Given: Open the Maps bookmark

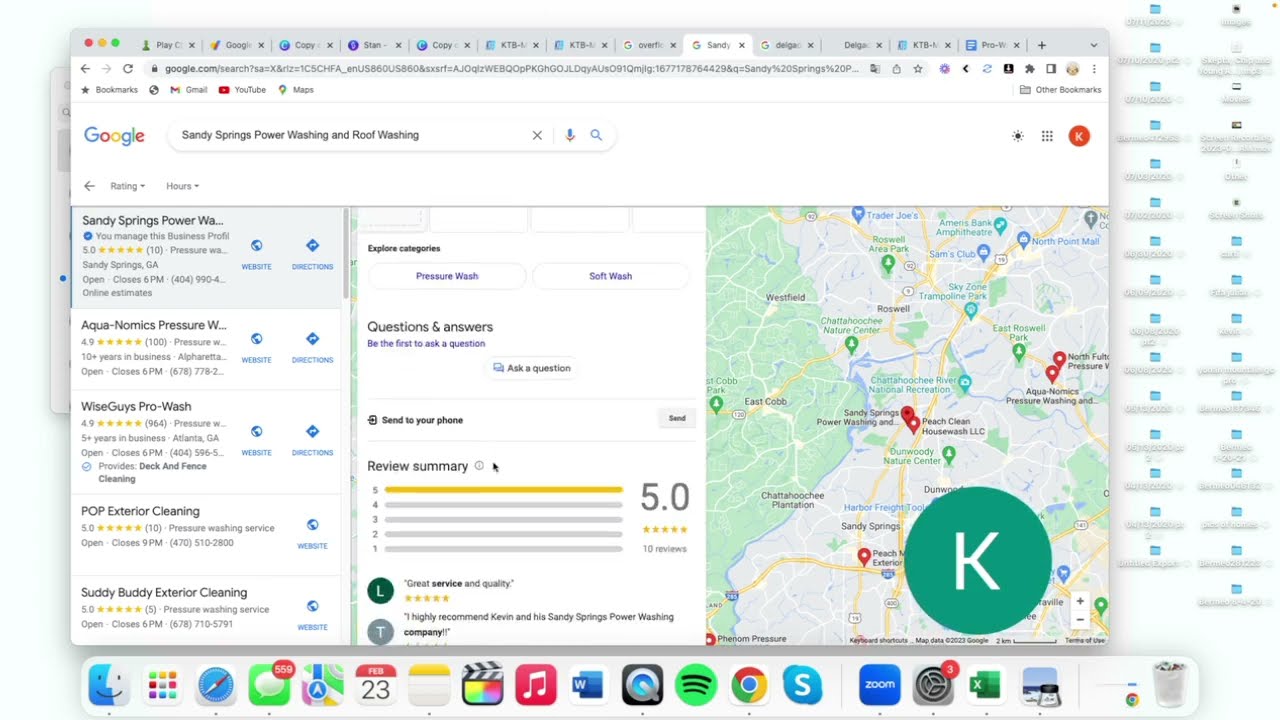Looking at the screenshot, I should coord(296,90).
